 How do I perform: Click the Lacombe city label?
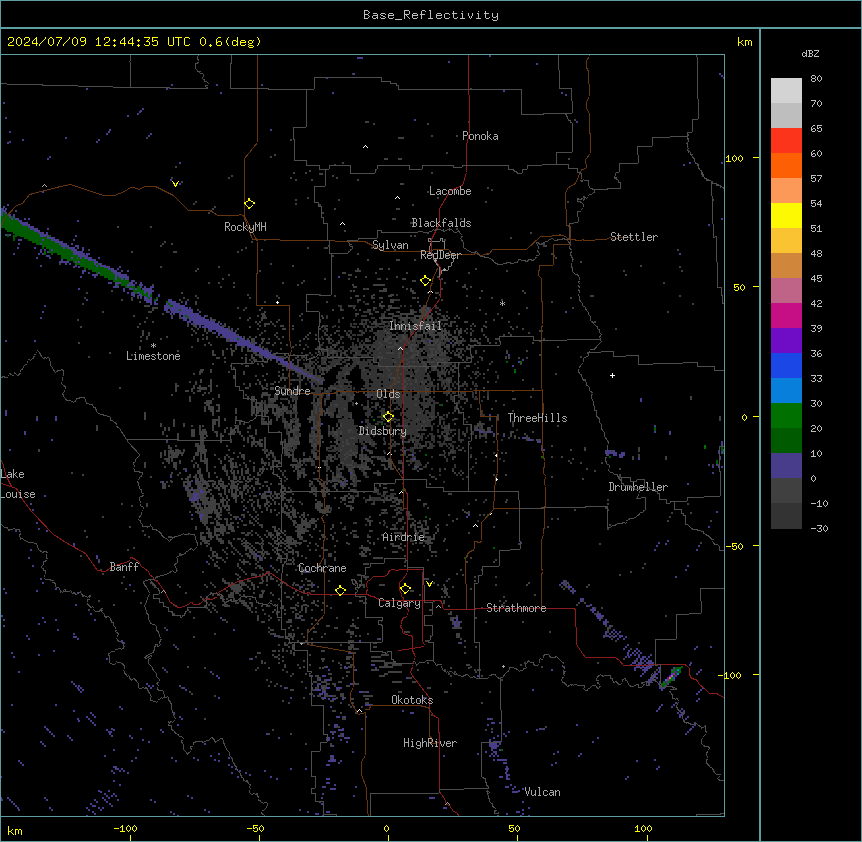(x=450, y=191)
